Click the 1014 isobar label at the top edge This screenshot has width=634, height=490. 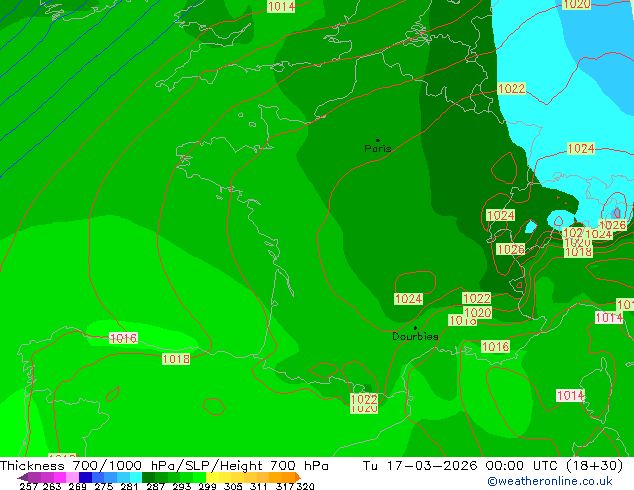click(281, 6)
